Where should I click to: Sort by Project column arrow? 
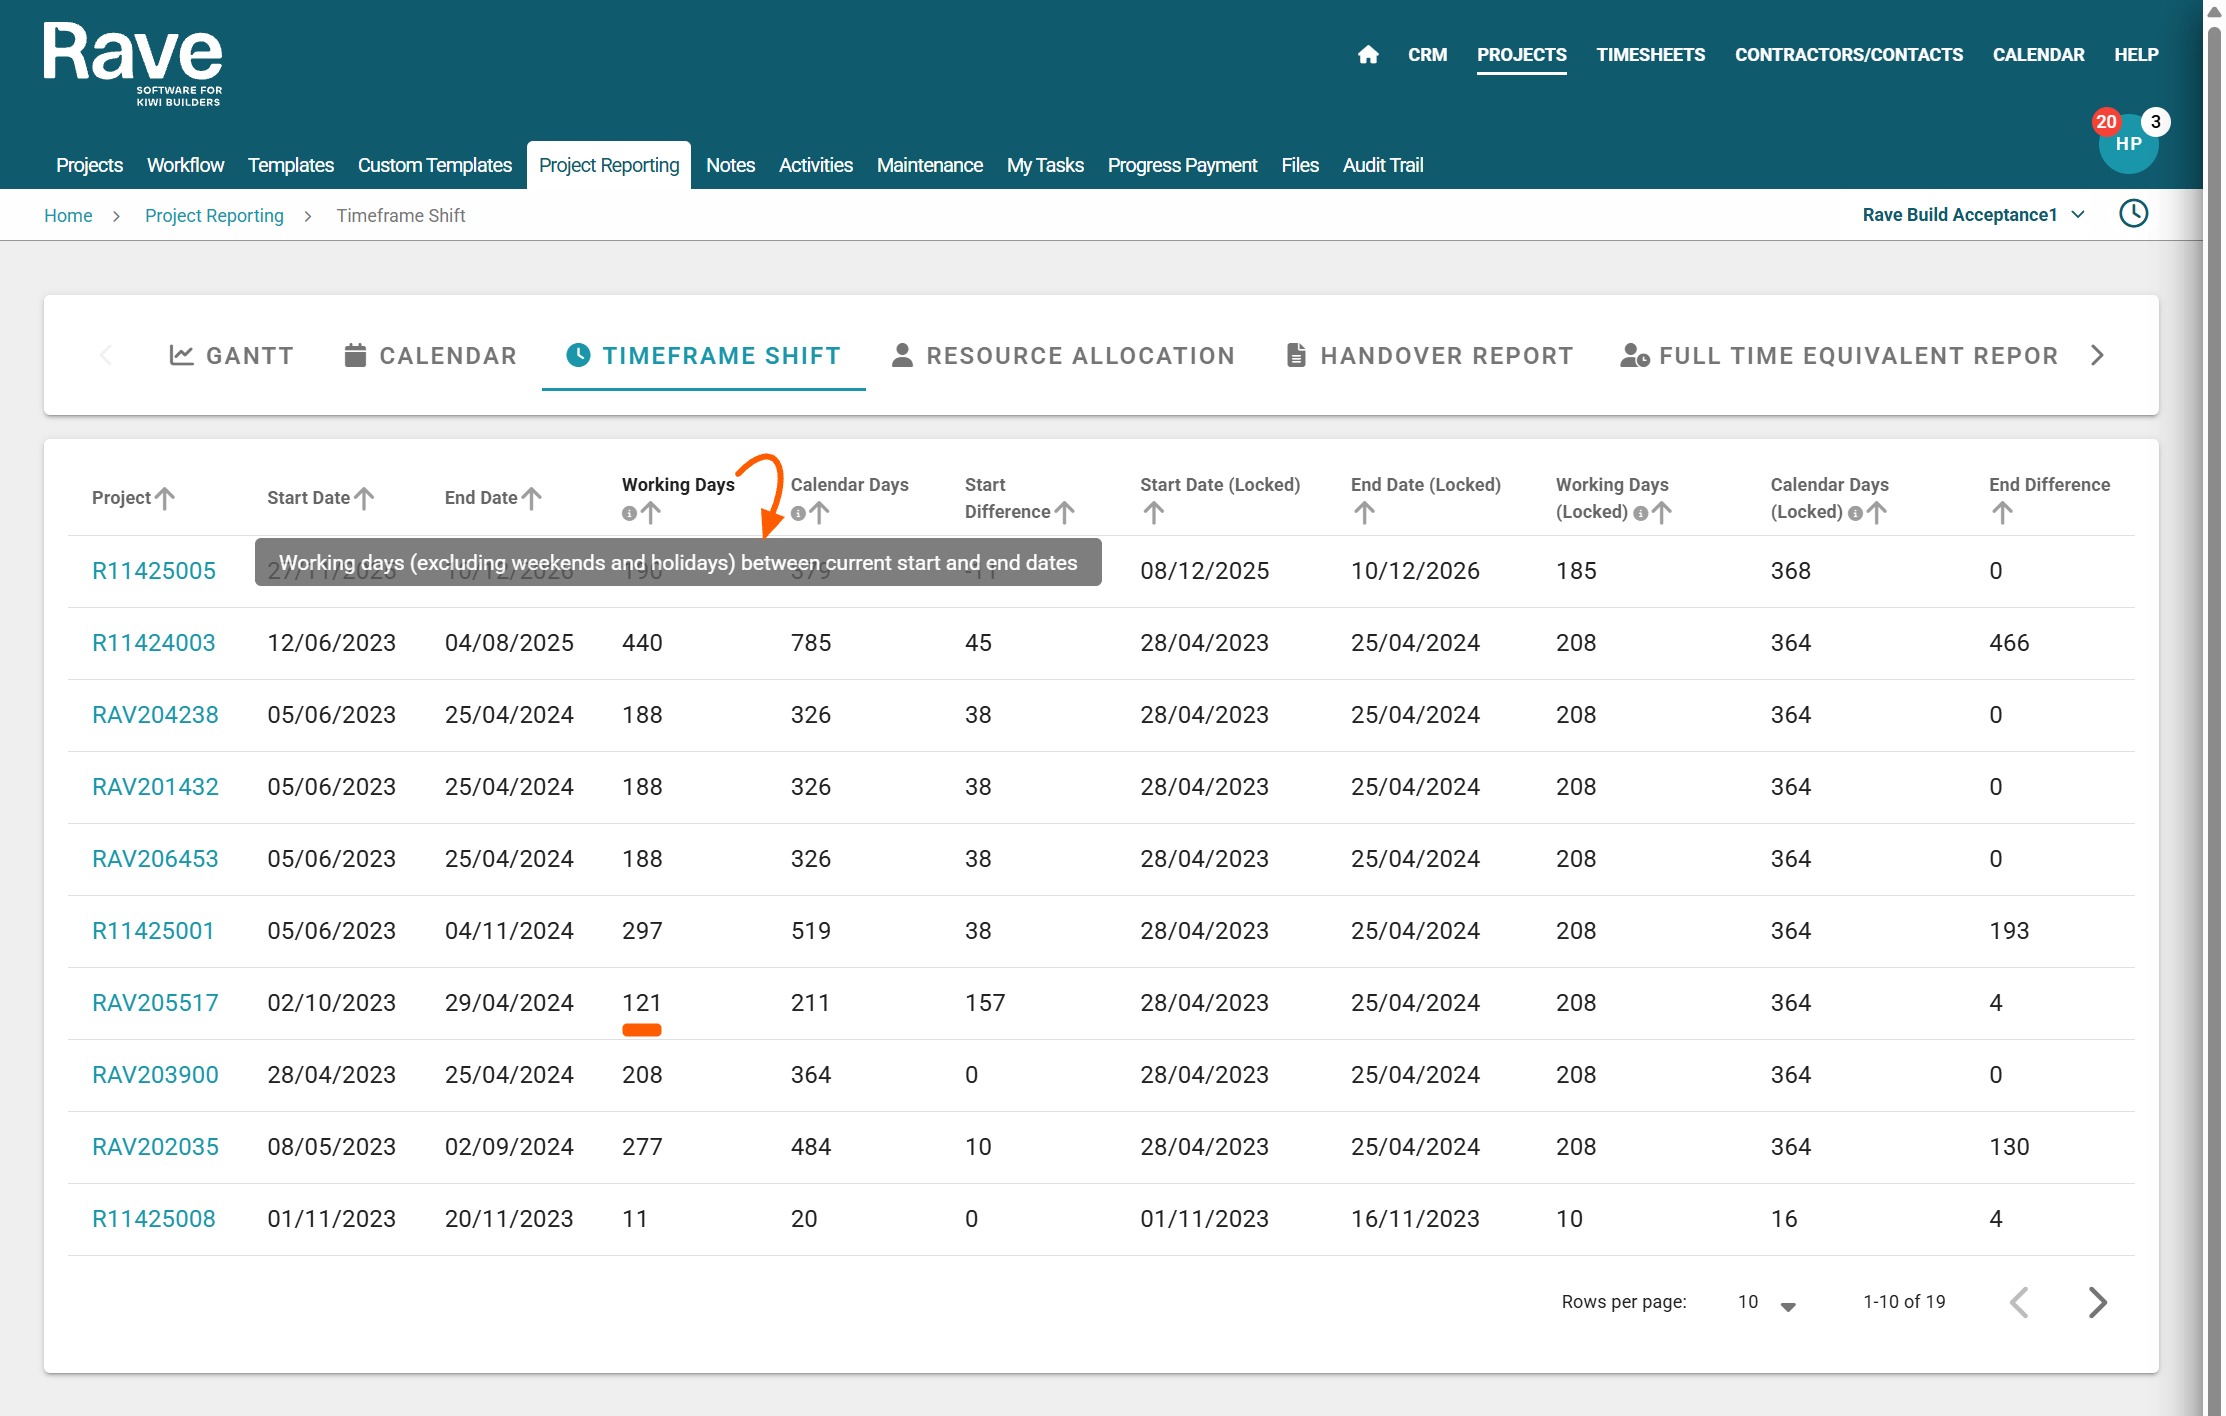pos(166,498)
